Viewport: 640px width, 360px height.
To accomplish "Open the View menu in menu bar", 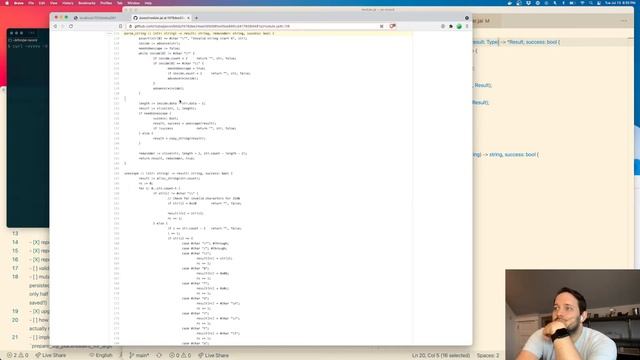I will point(53,3).
